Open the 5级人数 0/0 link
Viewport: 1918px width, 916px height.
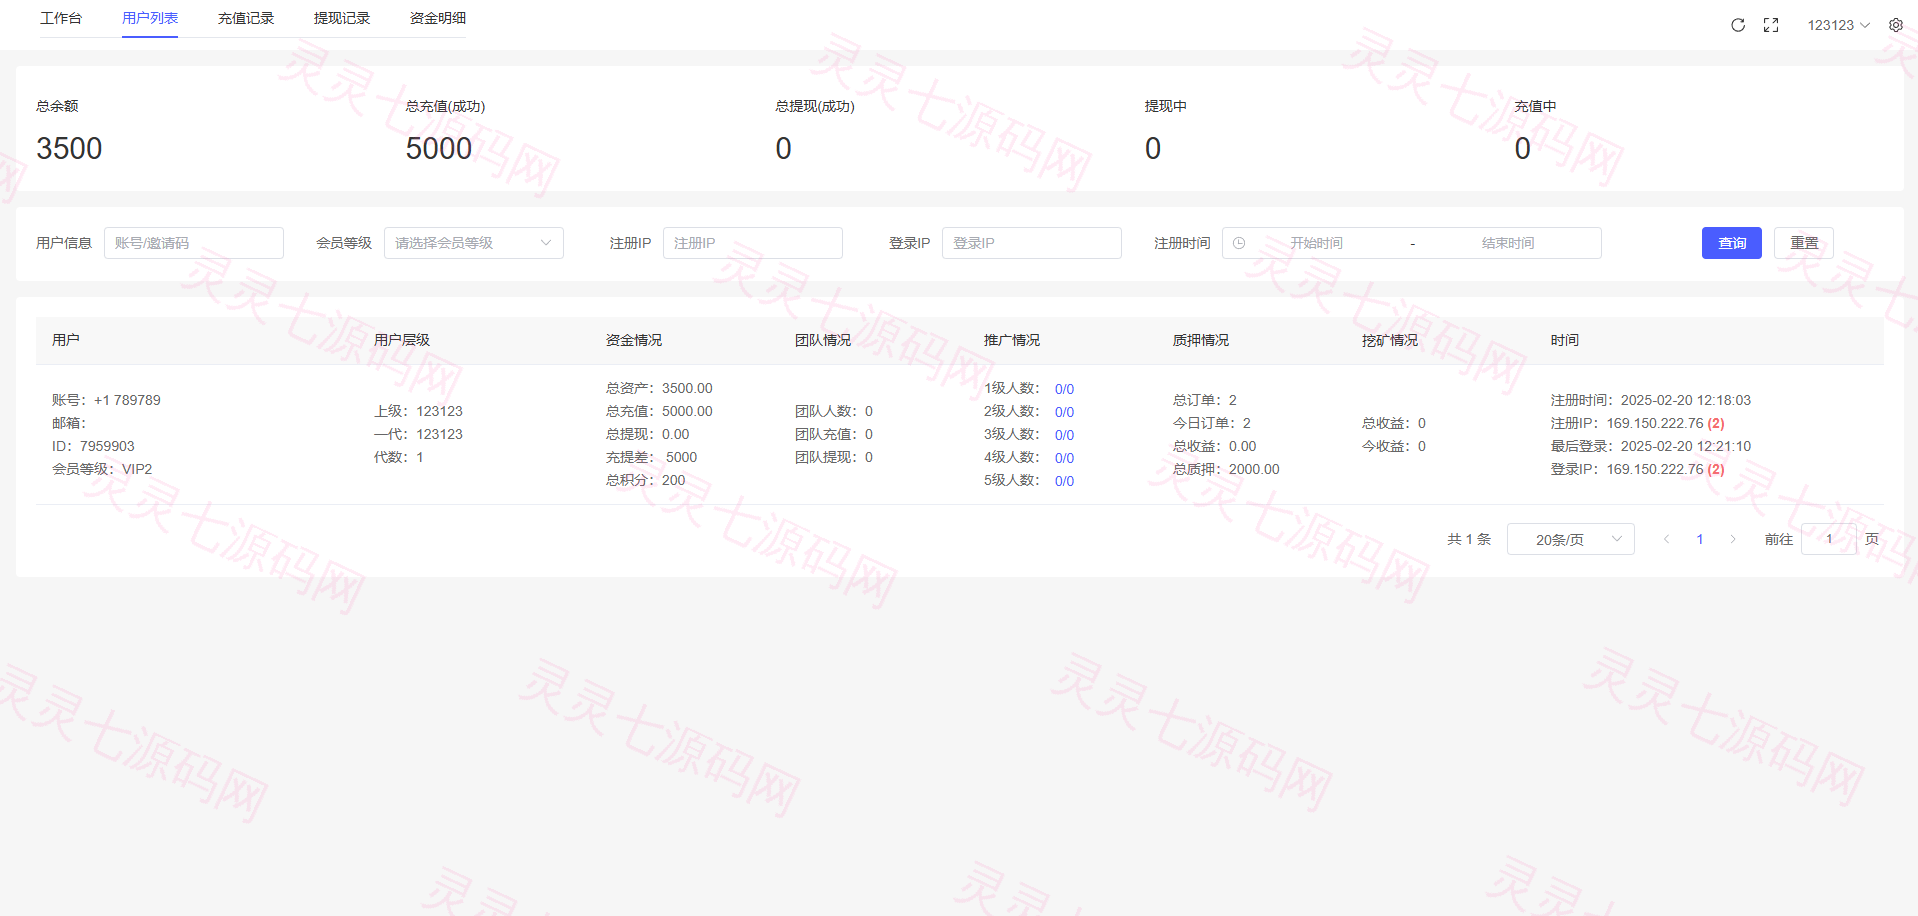[x=1064, y=481]
